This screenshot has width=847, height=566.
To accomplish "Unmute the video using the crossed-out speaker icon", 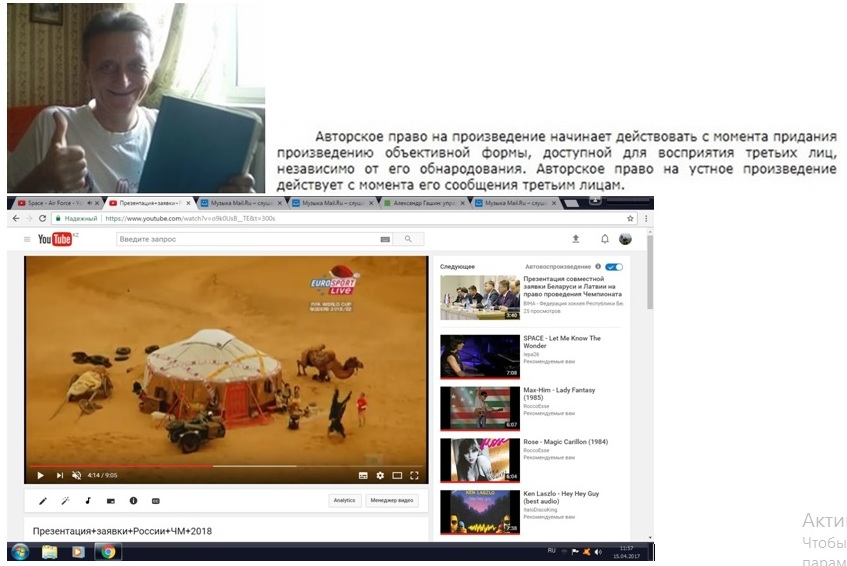I will pos(77,475).
